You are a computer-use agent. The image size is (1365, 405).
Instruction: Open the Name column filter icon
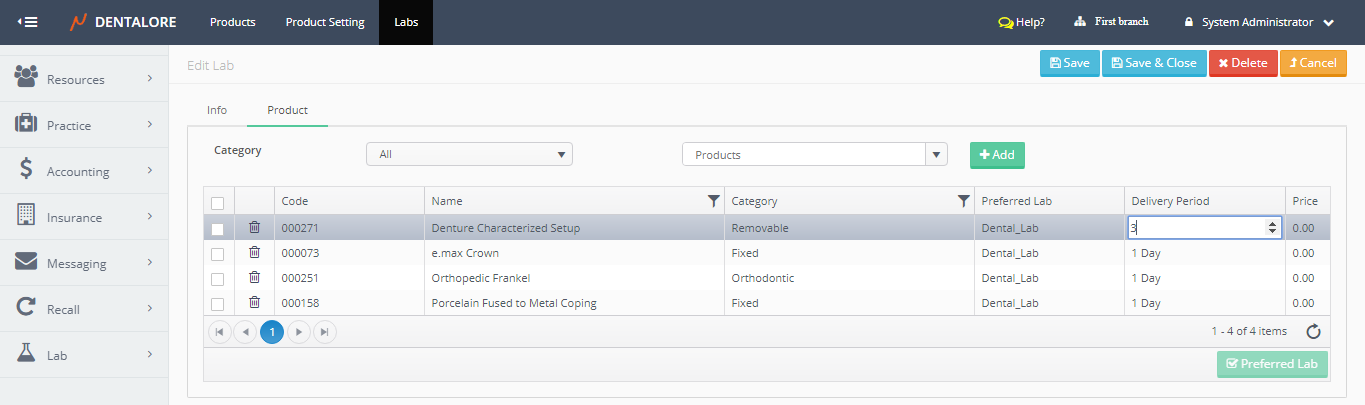[x=713, y=201]
